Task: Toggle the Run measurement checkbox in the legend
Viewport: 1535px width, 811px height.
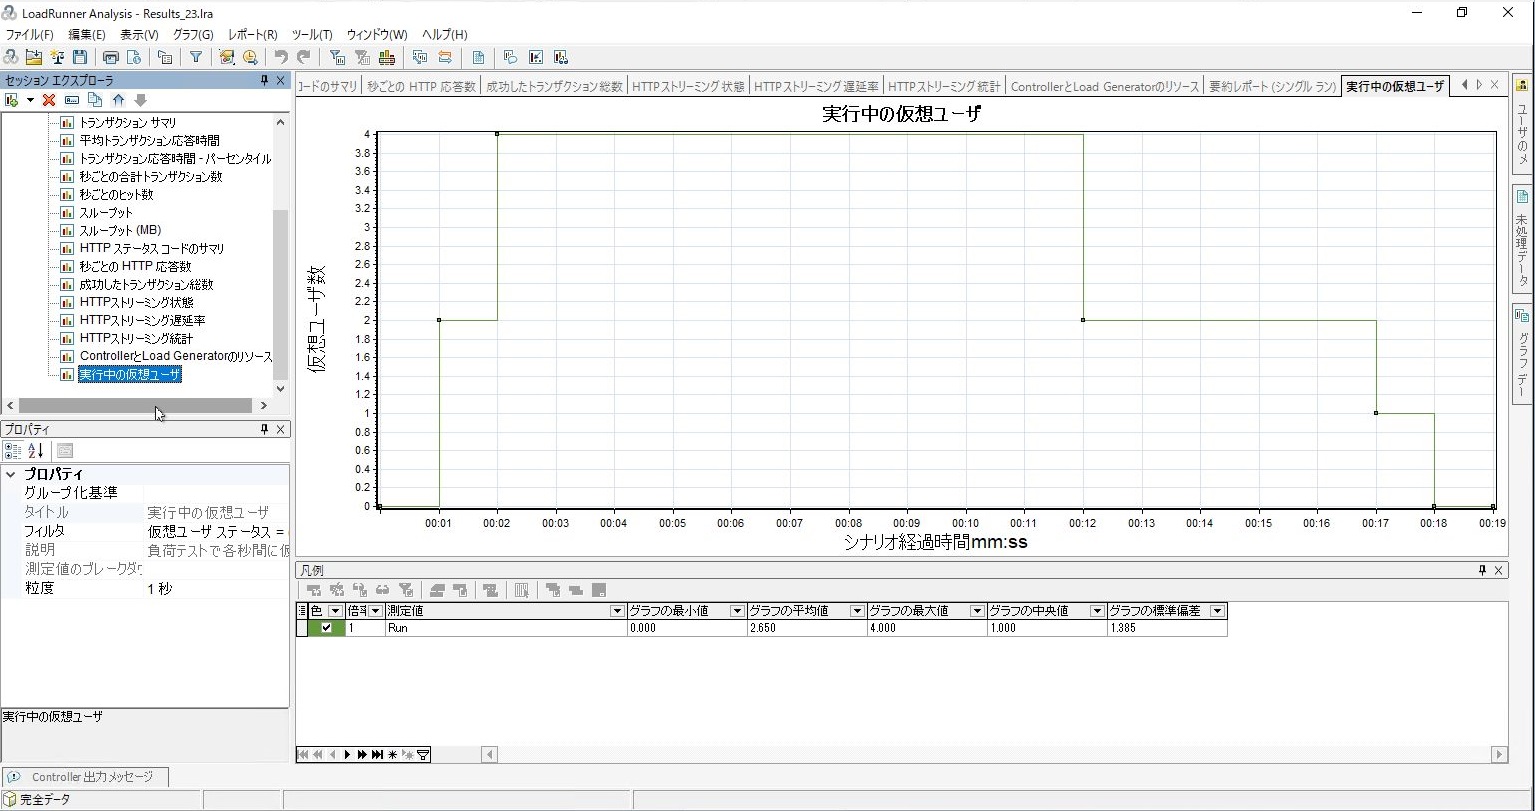Action: pos(326,627)
